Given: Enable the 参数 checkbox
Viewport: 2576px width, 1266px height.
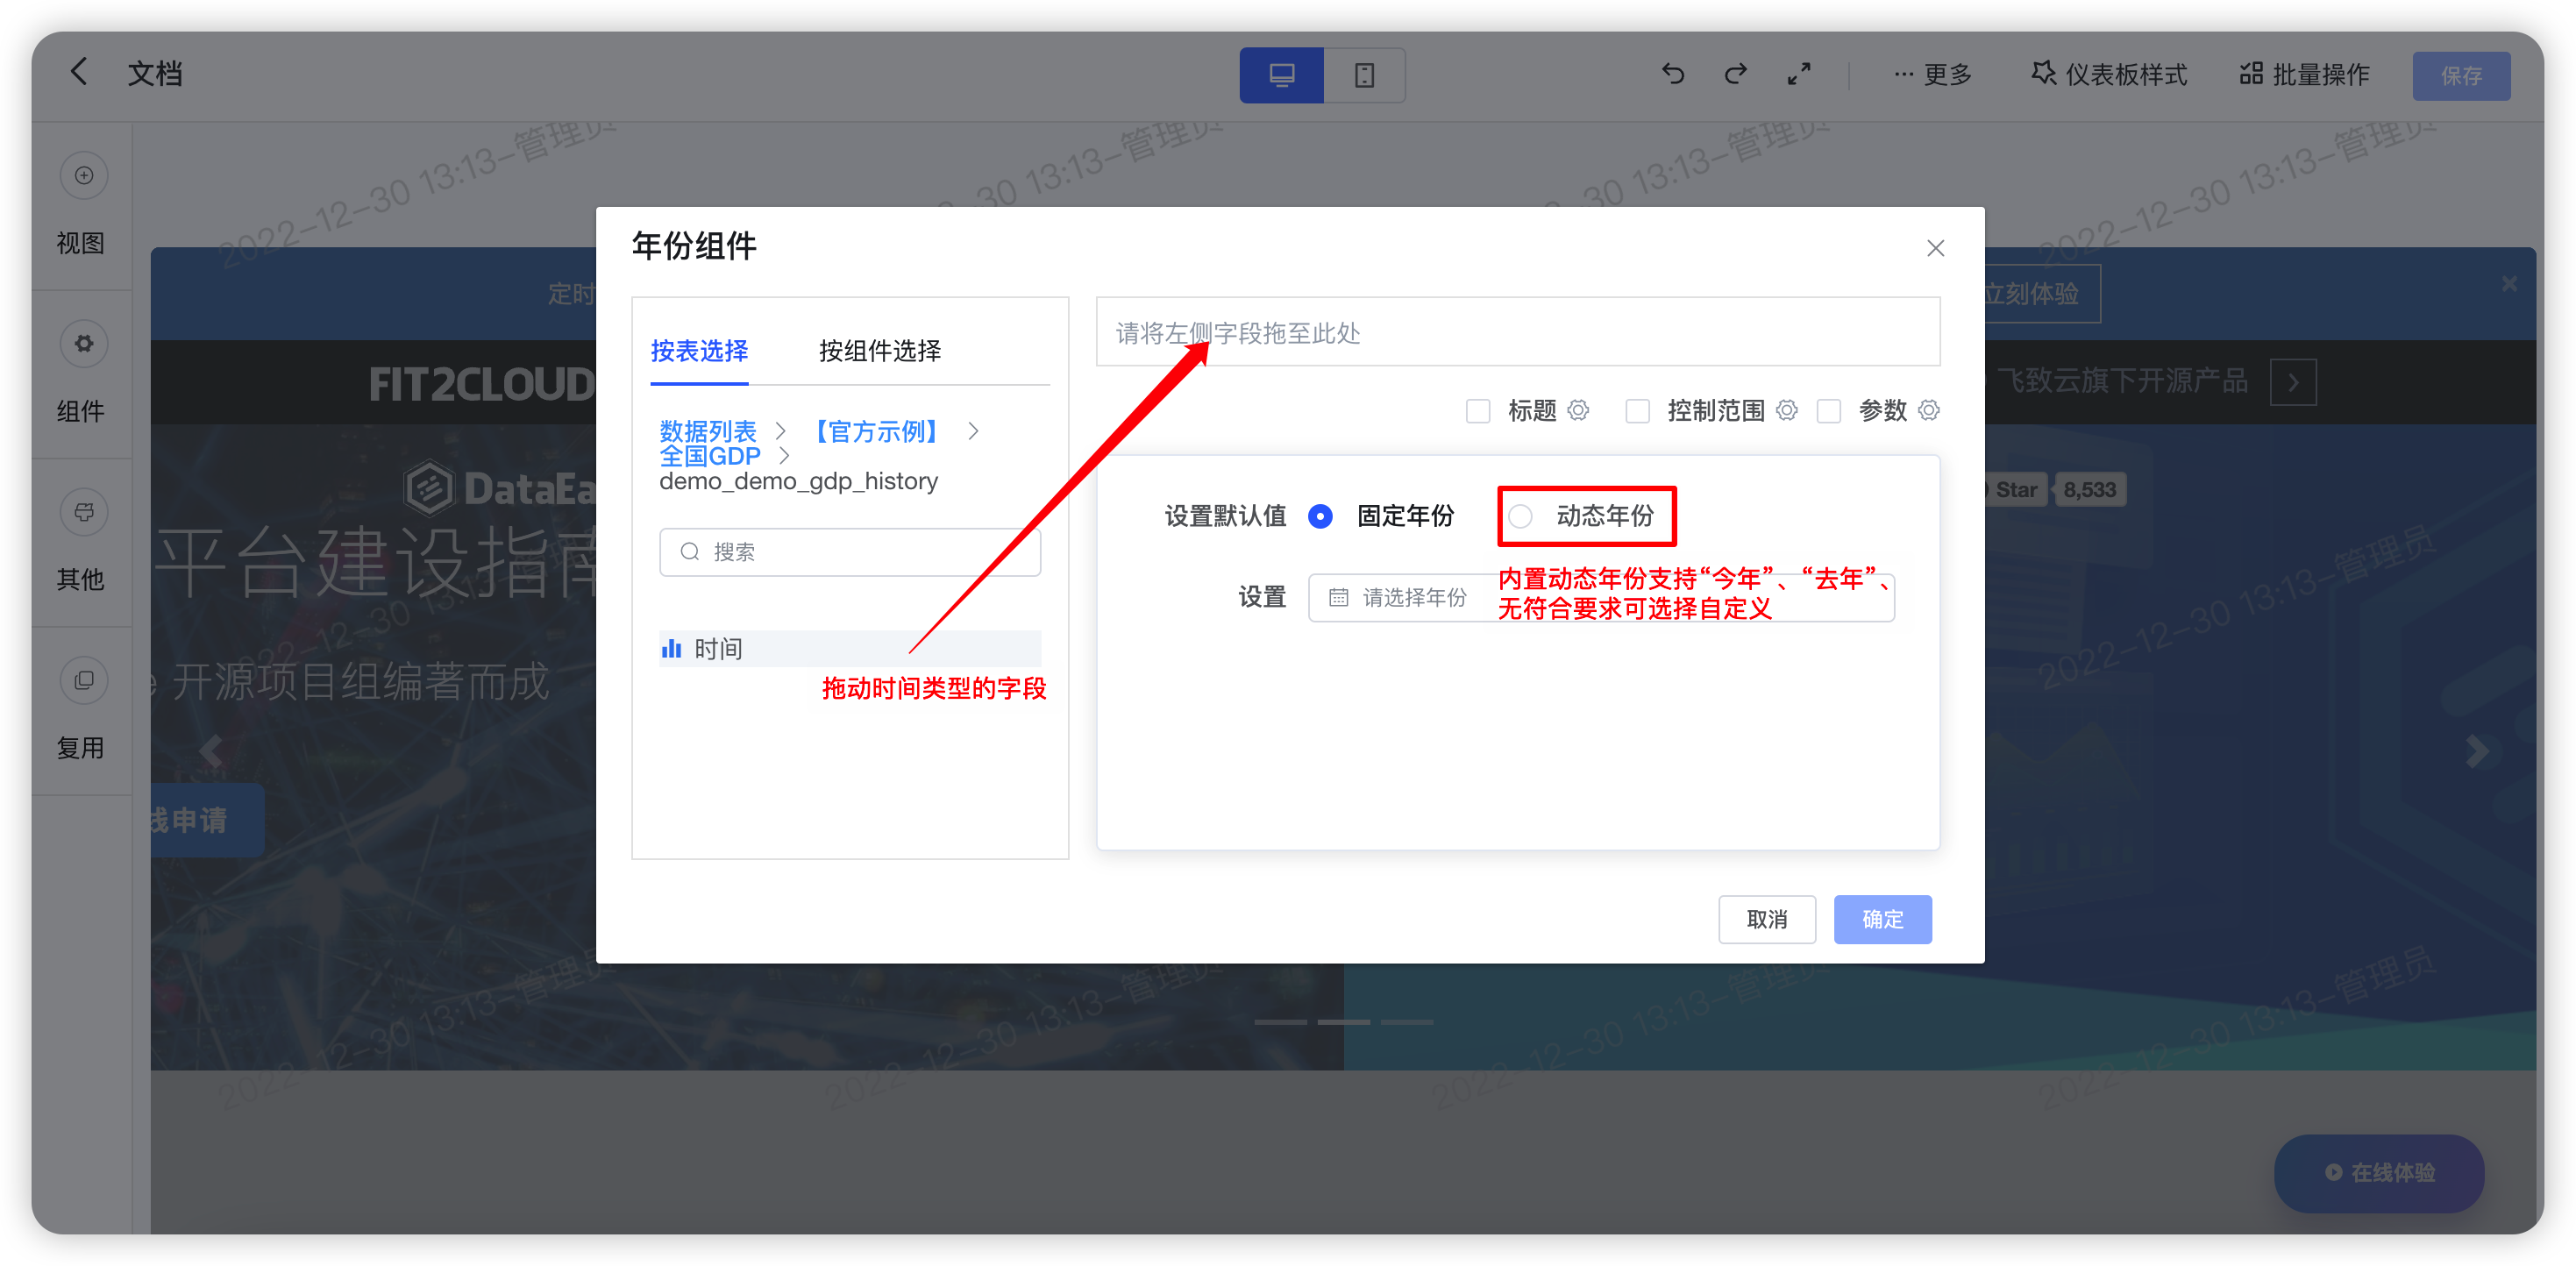Looking at the screenshot, I should [x=1828, y=411].
